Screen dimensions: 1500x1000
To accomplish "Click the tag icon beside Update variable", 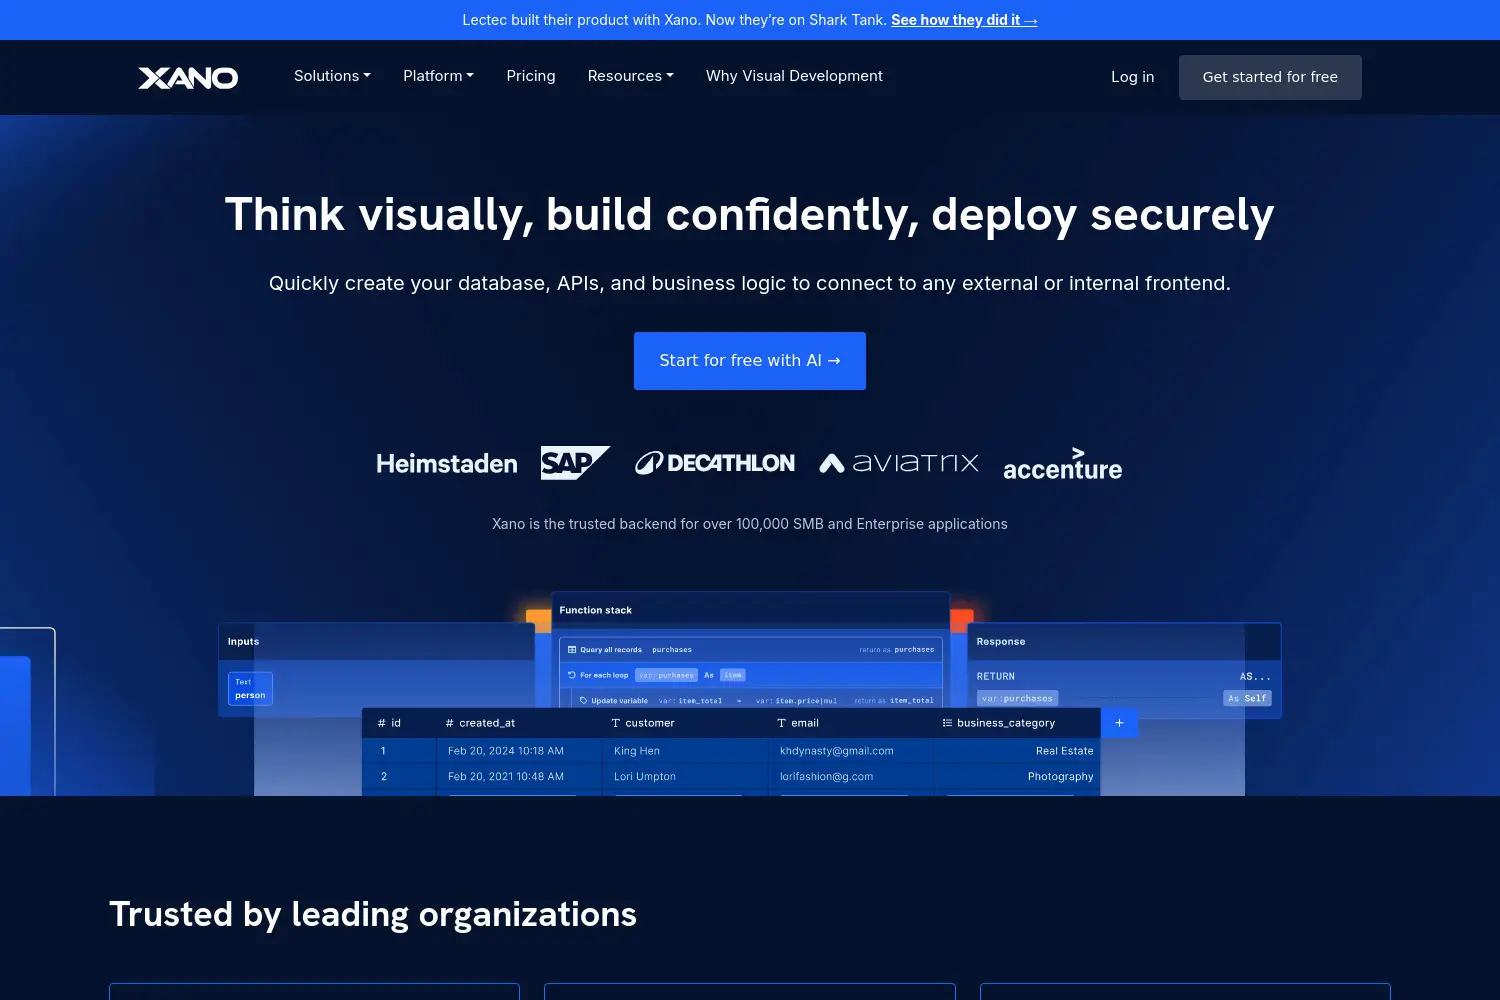I will point(583,701).
